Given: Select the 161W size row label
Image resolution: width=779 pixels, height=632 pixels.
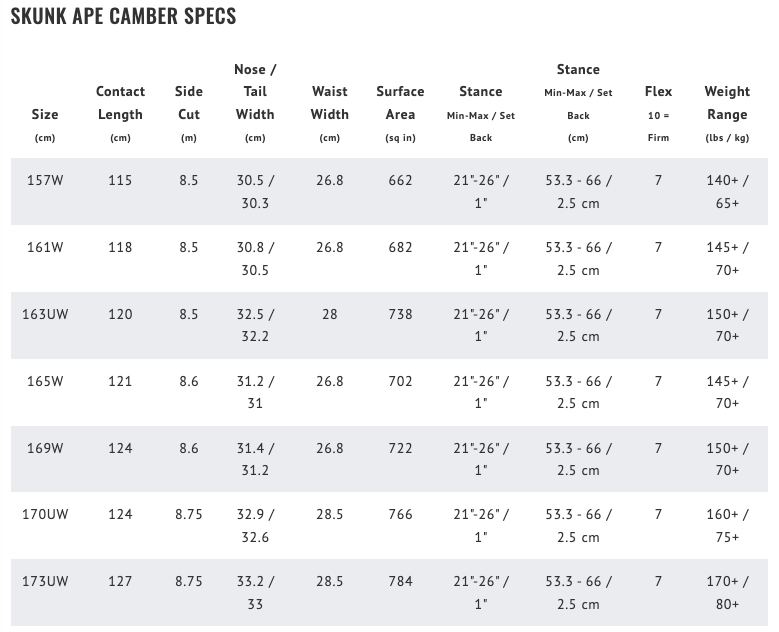Looking at the screenshot, I should coord(45,247).
